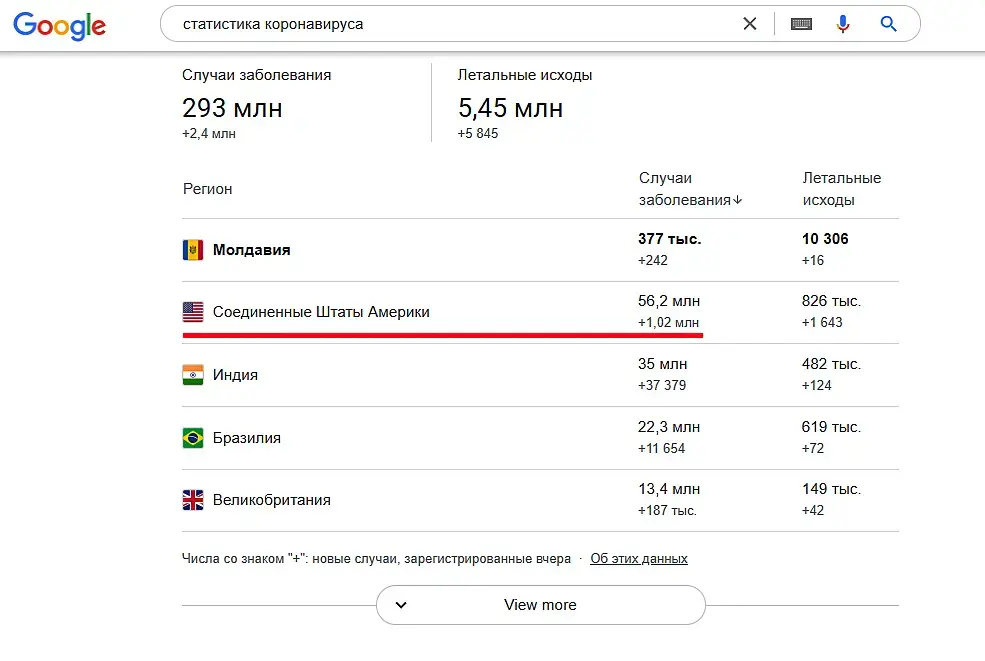This screenshot has height=661, width=985.
Task: Start voice search with microphone icon
Action: pos(843,24)
